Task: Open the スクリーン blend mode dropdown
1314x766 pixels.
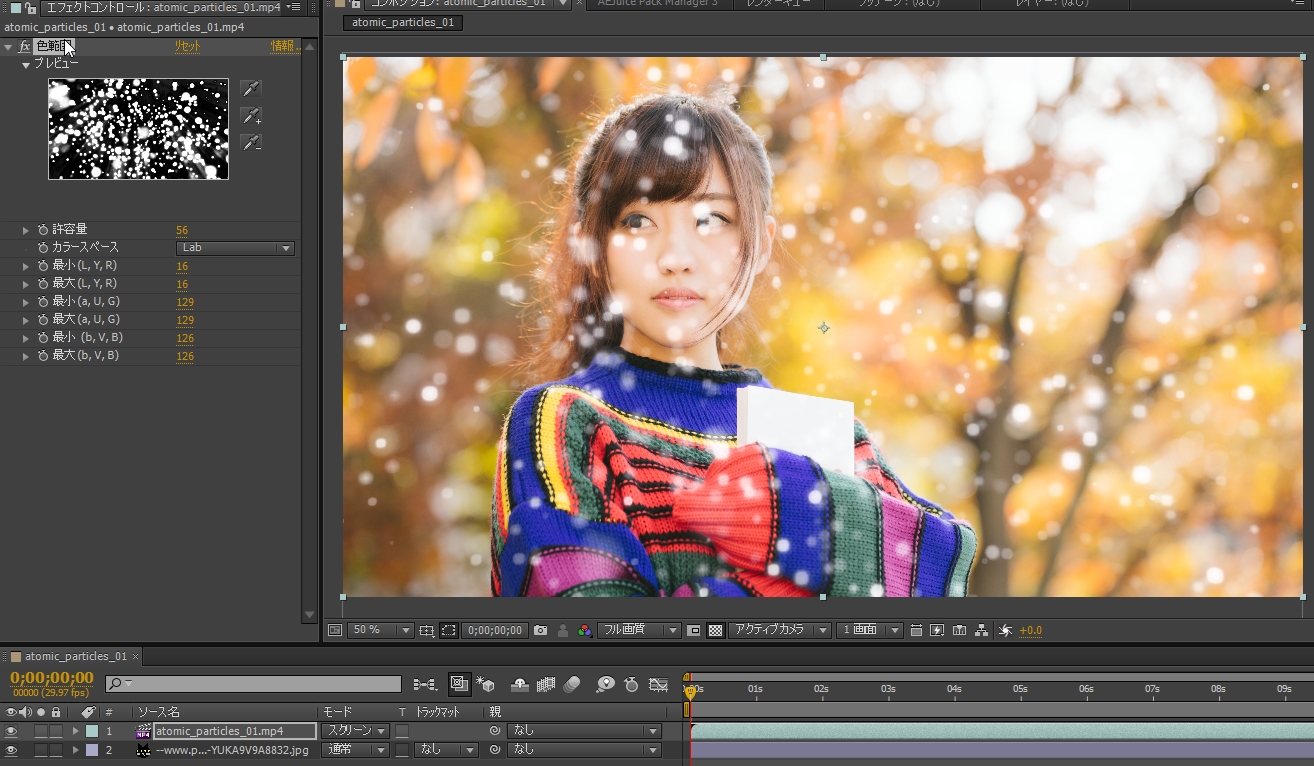Action: tap(354, 731)
